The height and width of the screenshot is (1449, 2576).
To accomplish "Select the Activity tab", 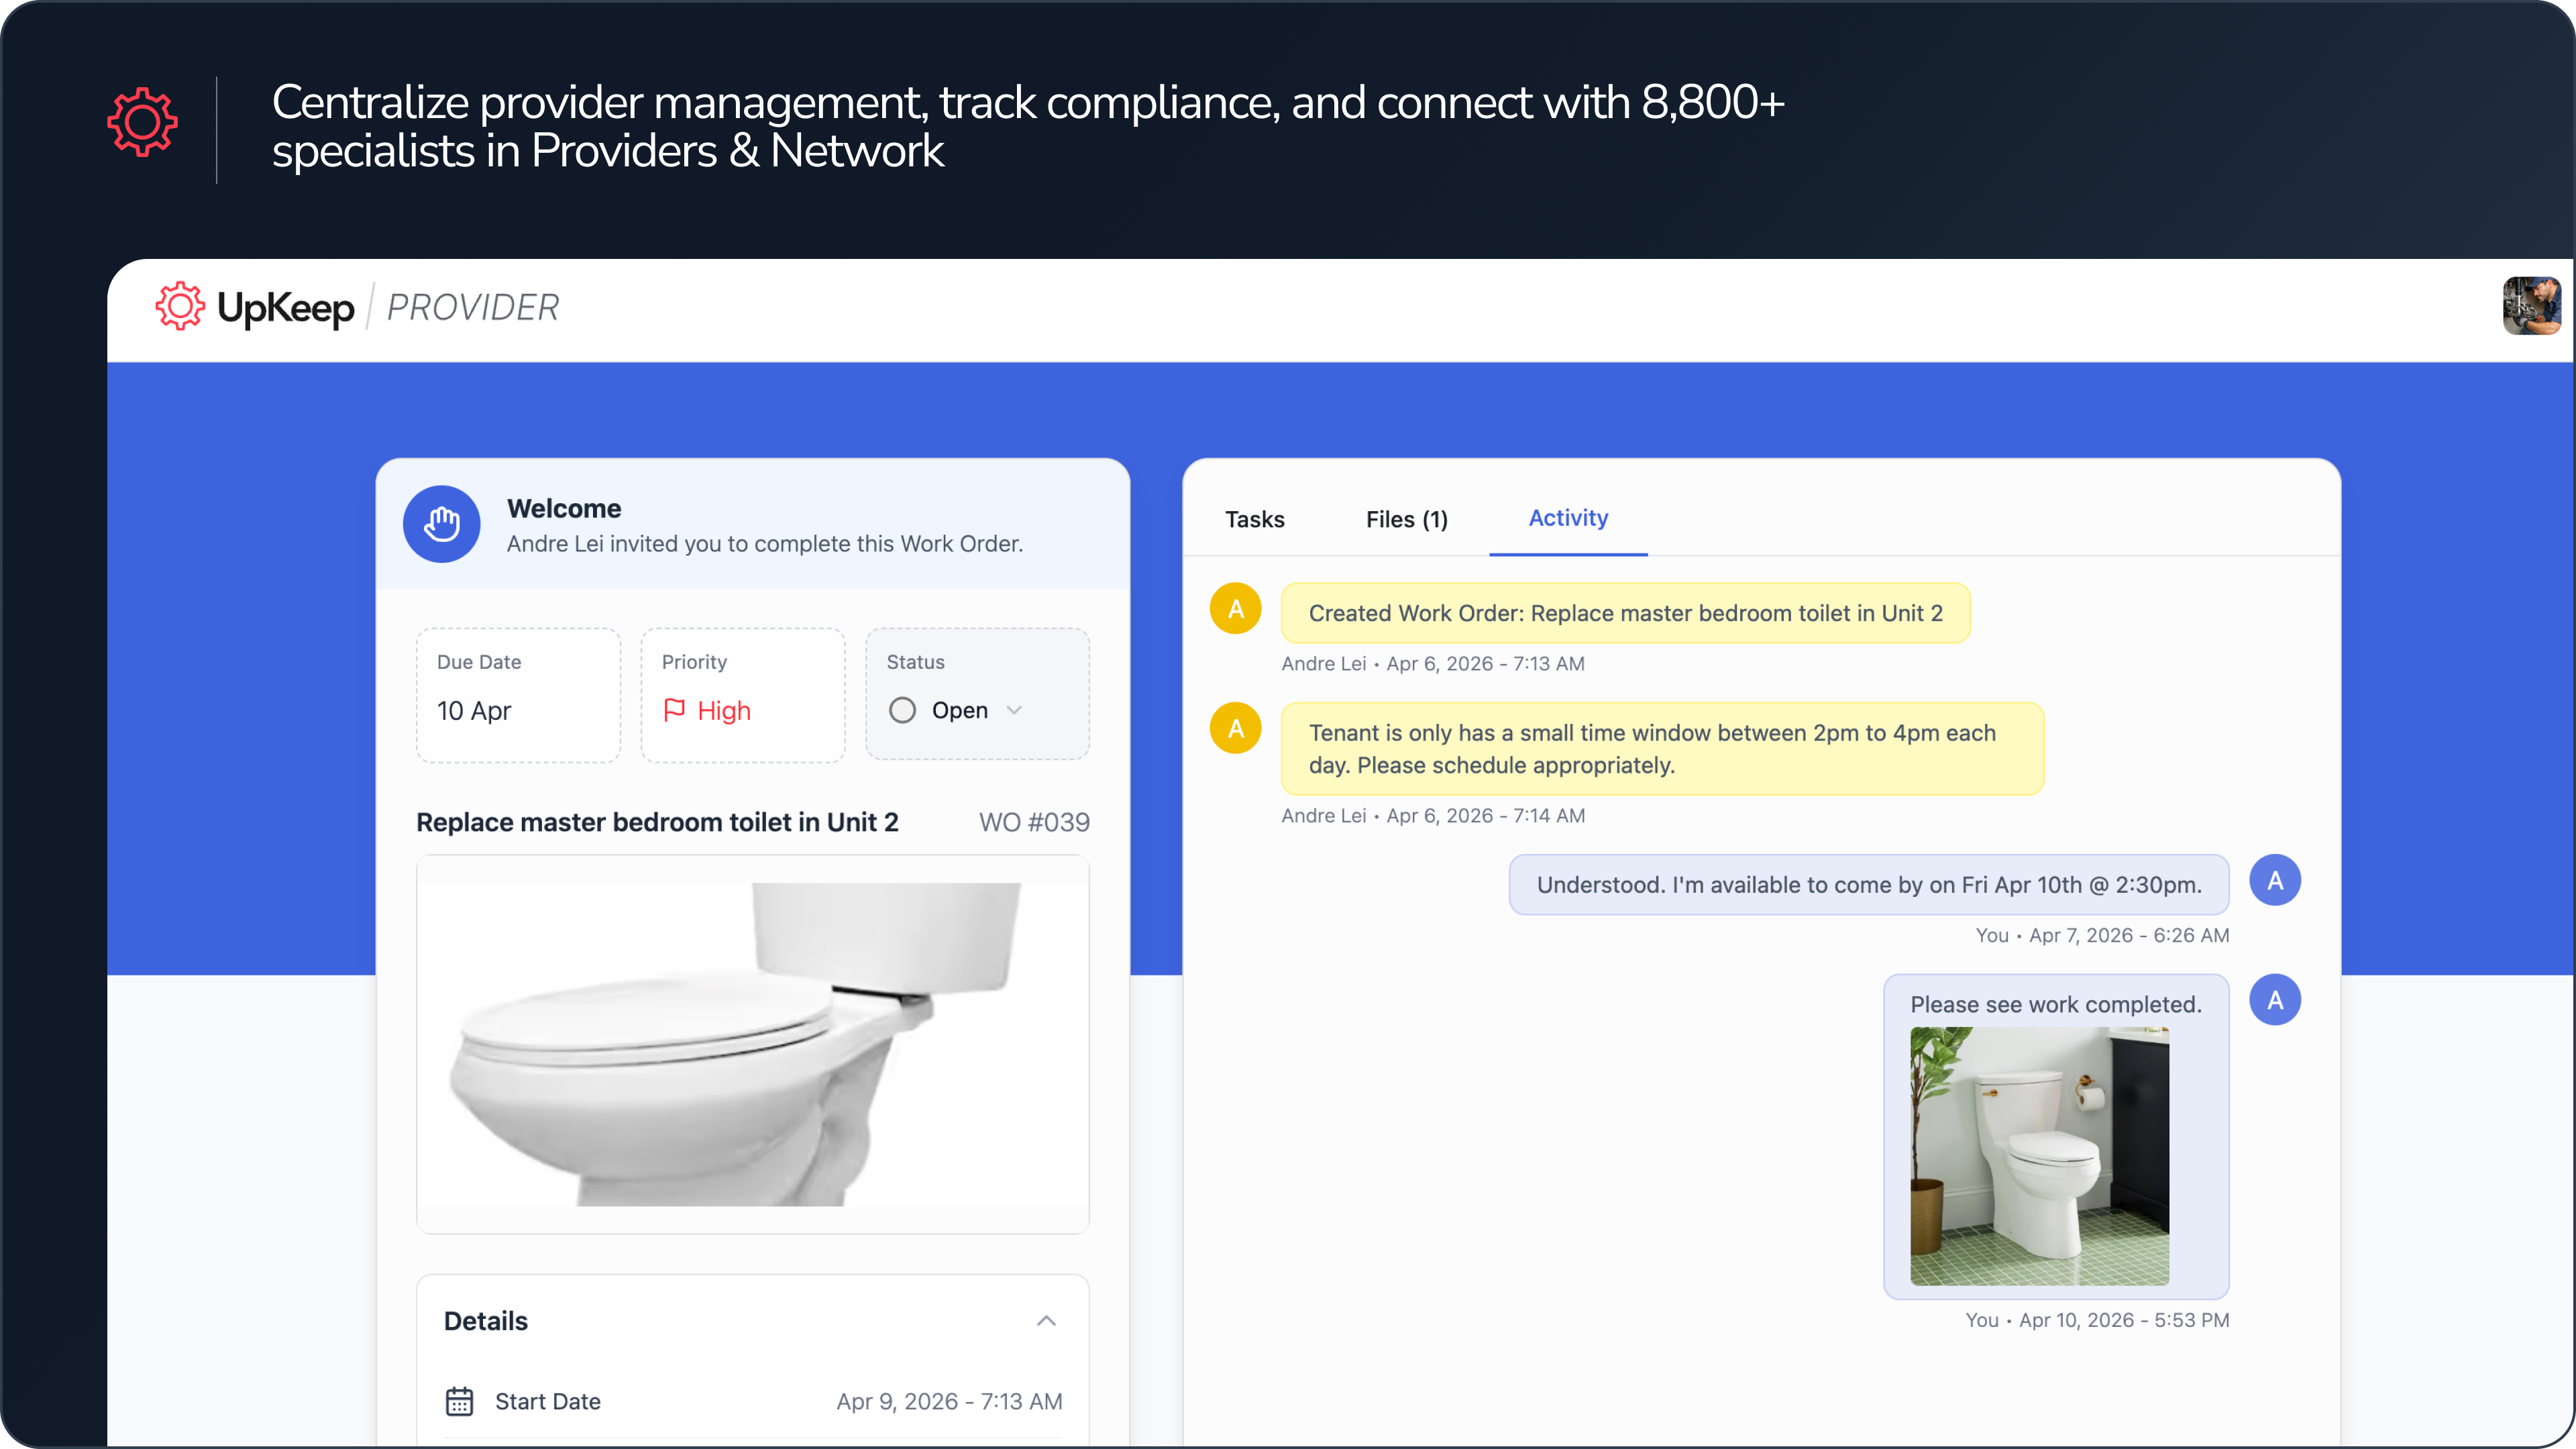I will pyautogui.click(x=1568, y=518).
